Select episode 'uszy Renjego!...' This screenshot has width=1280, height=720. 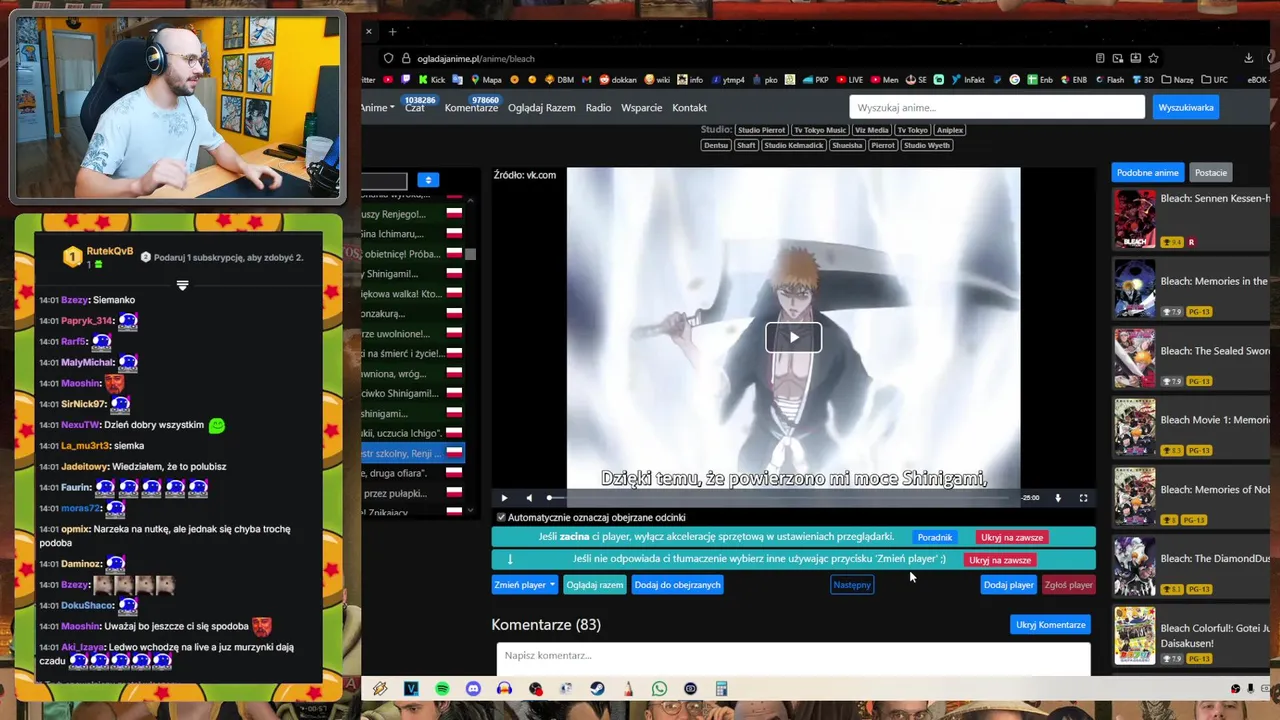tap(413, 214)
